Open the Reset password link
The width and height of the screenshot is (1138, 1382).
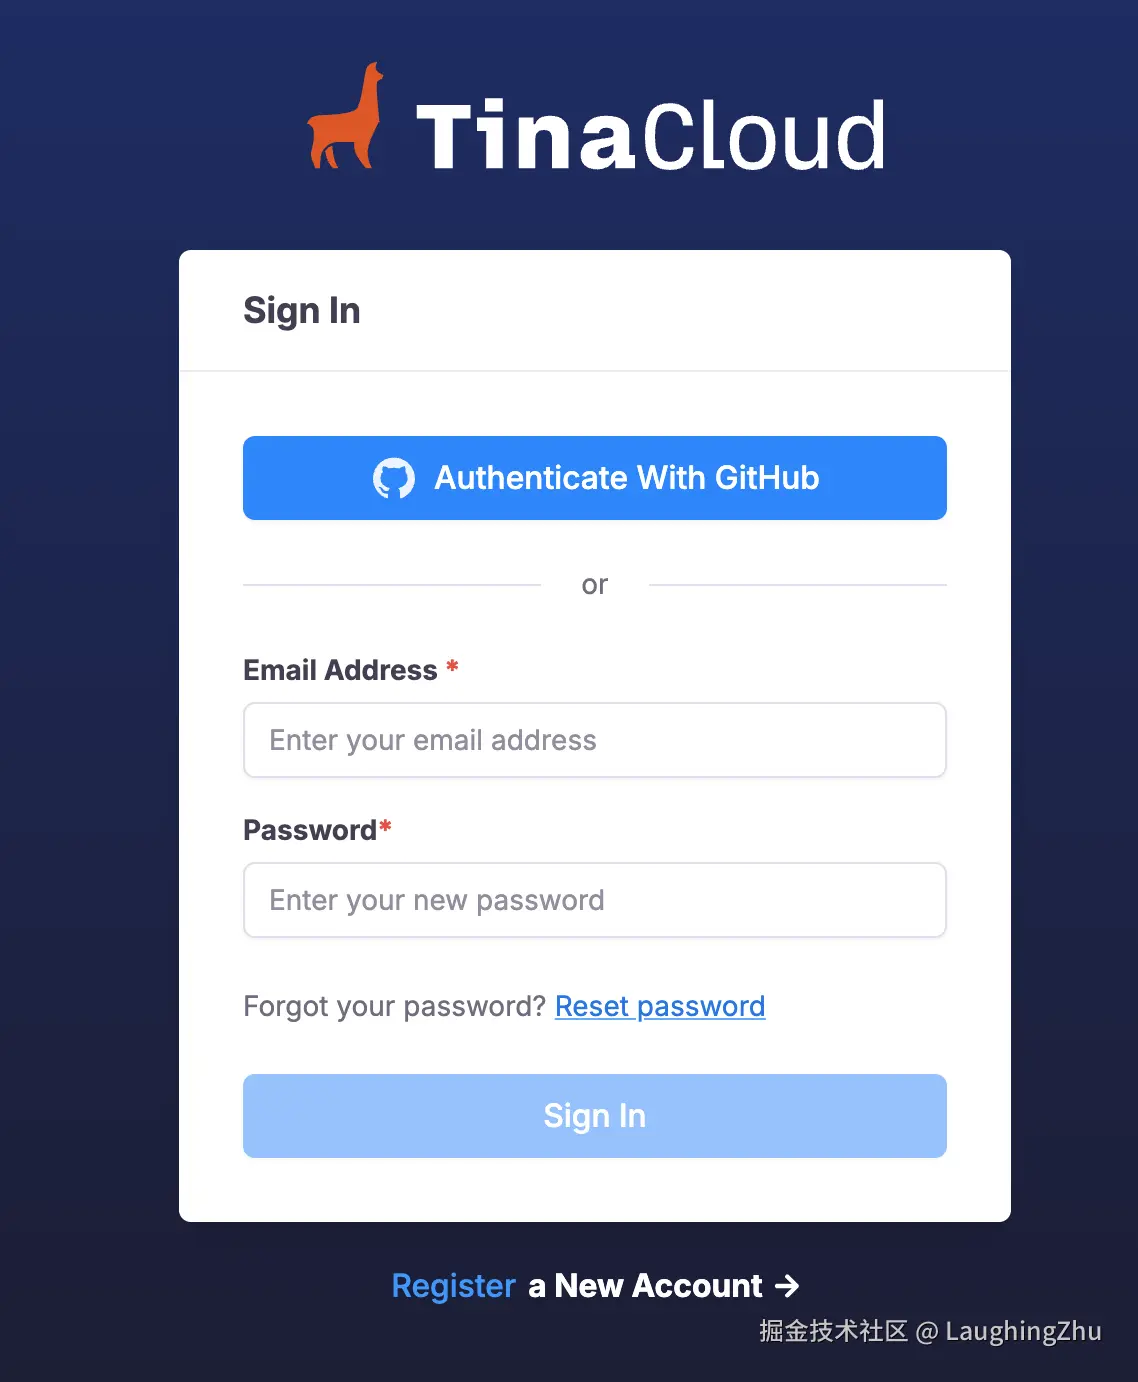(x=660, y=1006)
